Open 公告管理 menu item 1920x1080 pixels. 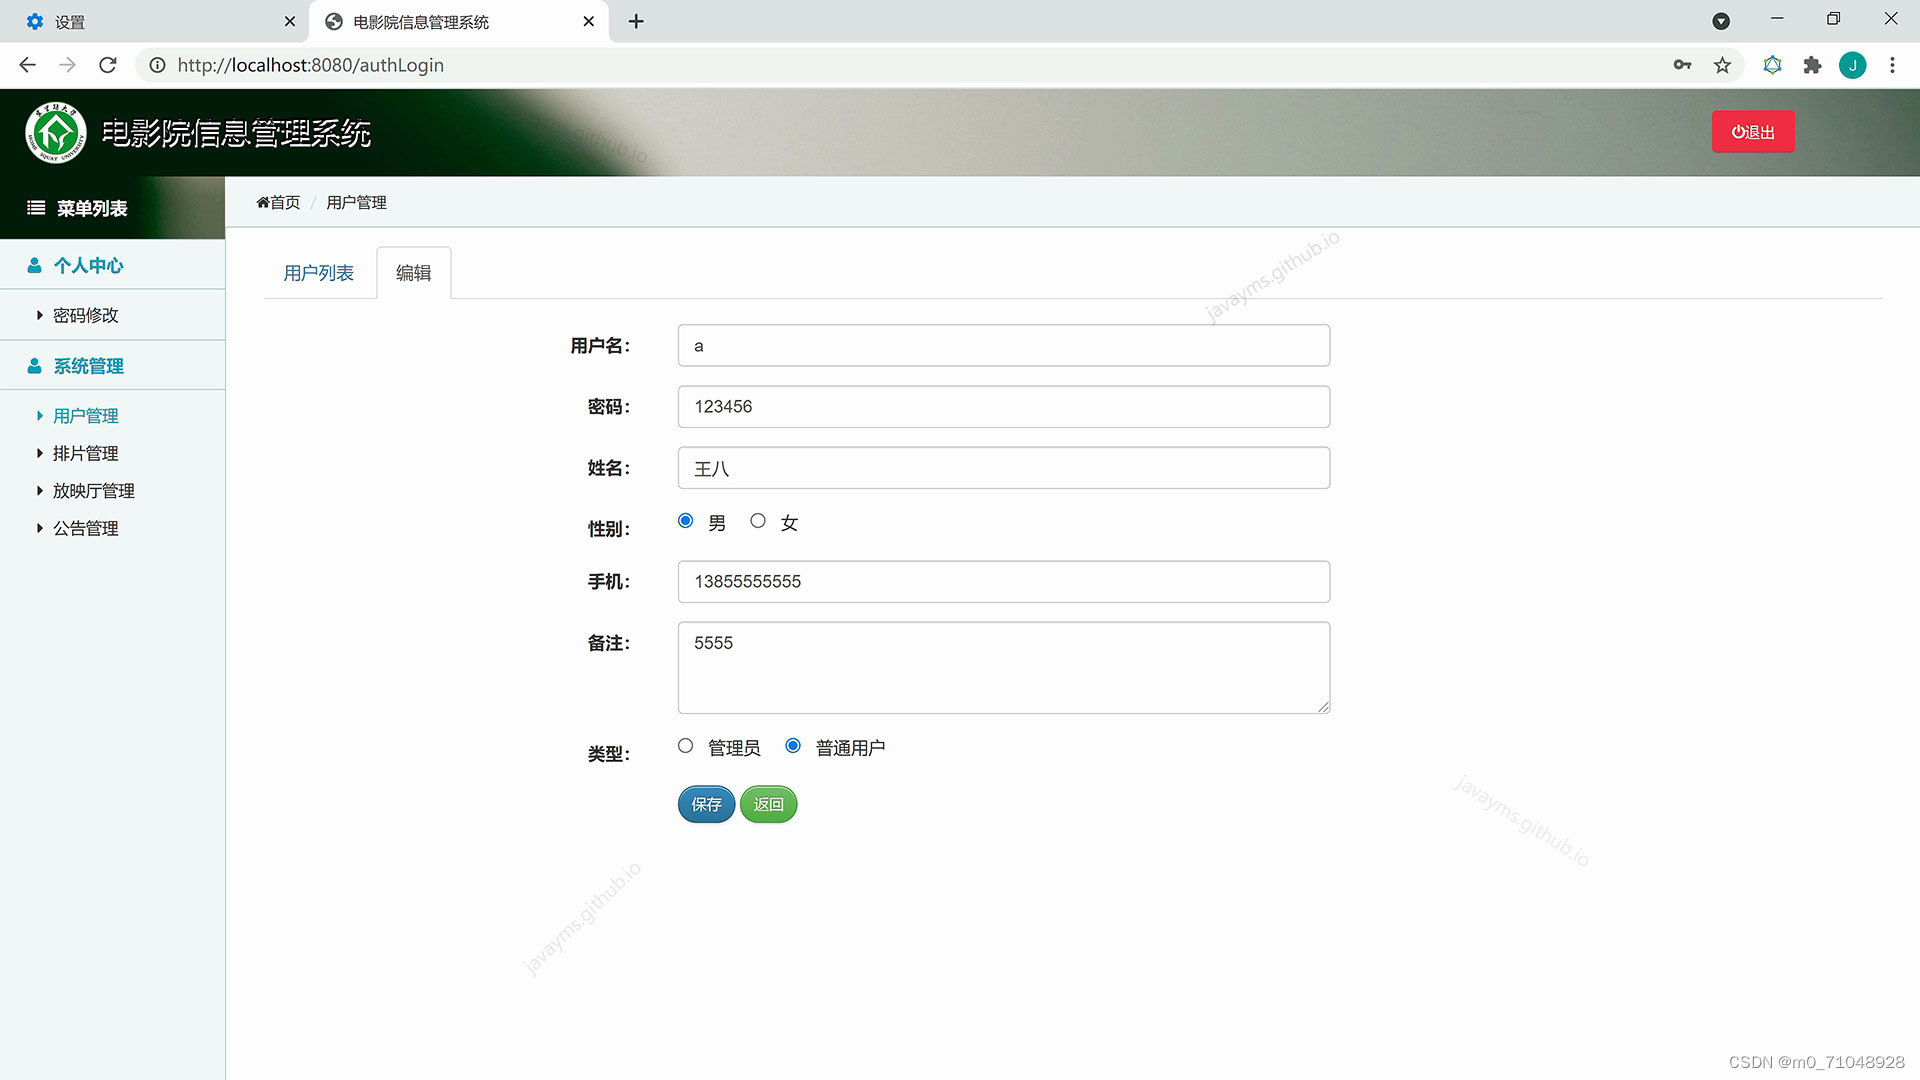tap(85, 528)
